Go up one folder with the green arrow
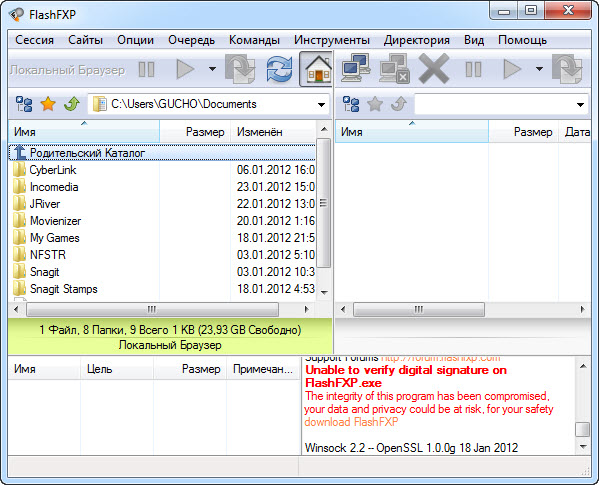The height and width of the screenshot is (485, 599). (71, 104)
